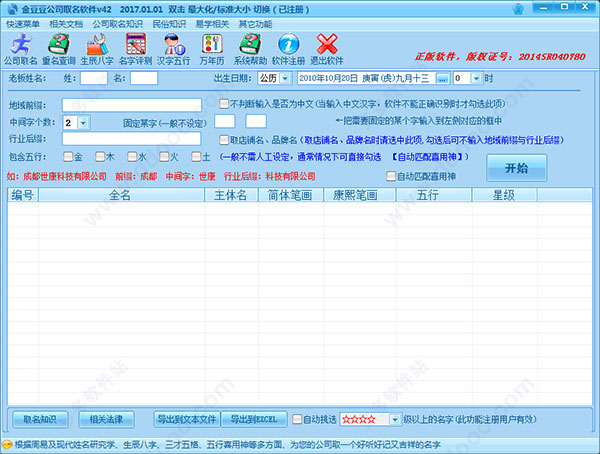Screen dimensions: 600x454
Task: Open the 其它功能 menu
Action: click(x=255, y=24)
